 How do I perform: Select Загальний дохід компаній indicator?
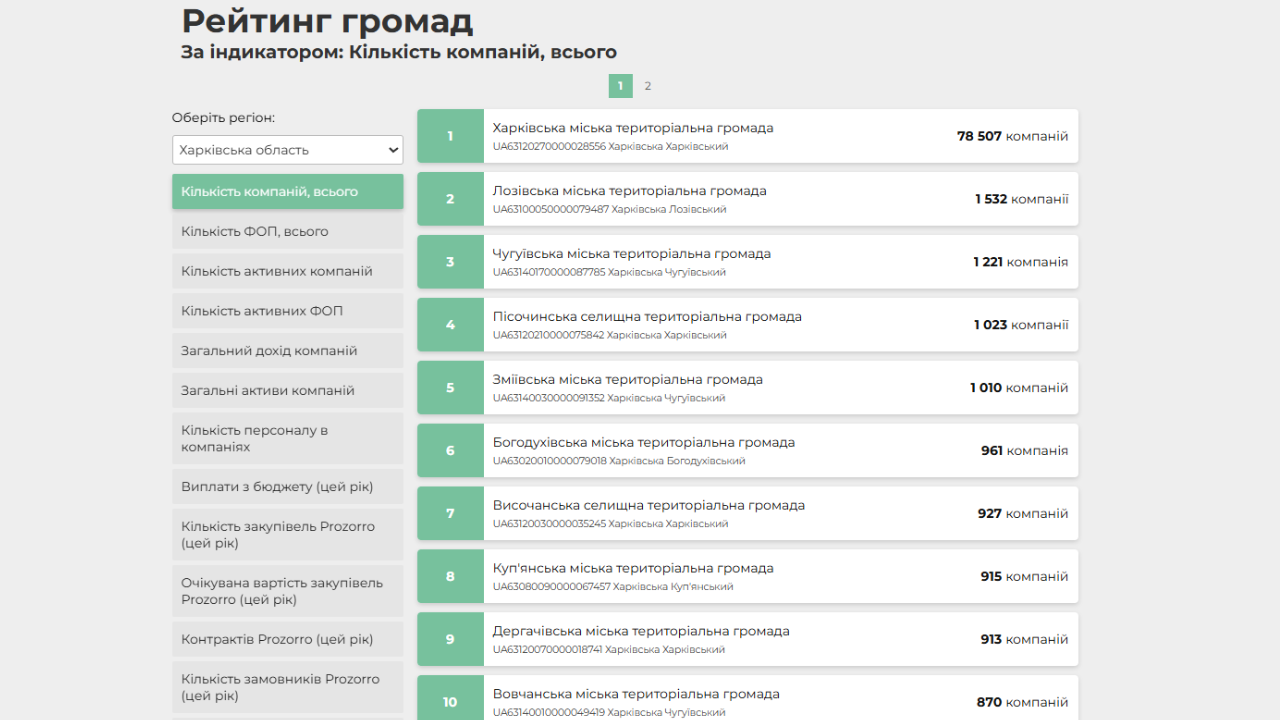click(x=287, y=351)
